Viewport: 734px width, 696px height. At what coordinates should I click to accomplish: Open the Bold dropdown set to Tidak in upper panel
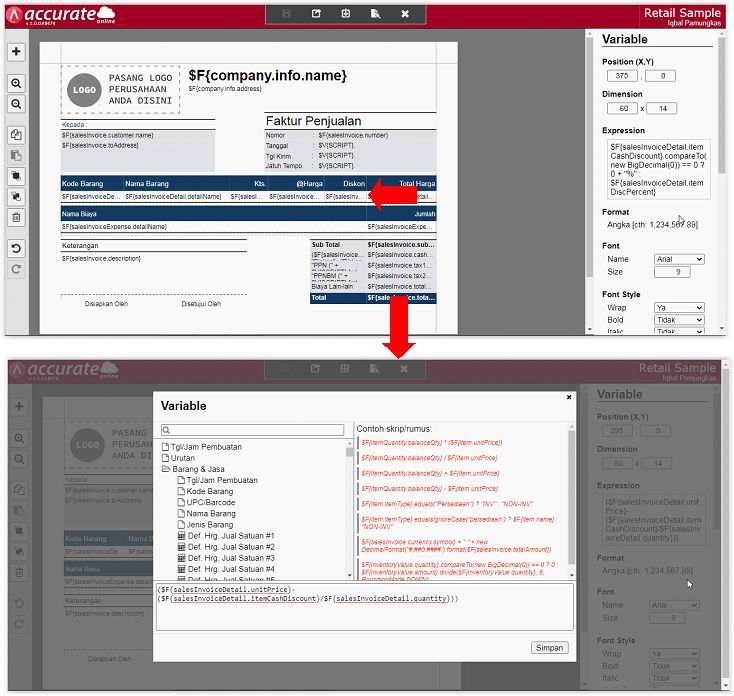tap(679, 320)
